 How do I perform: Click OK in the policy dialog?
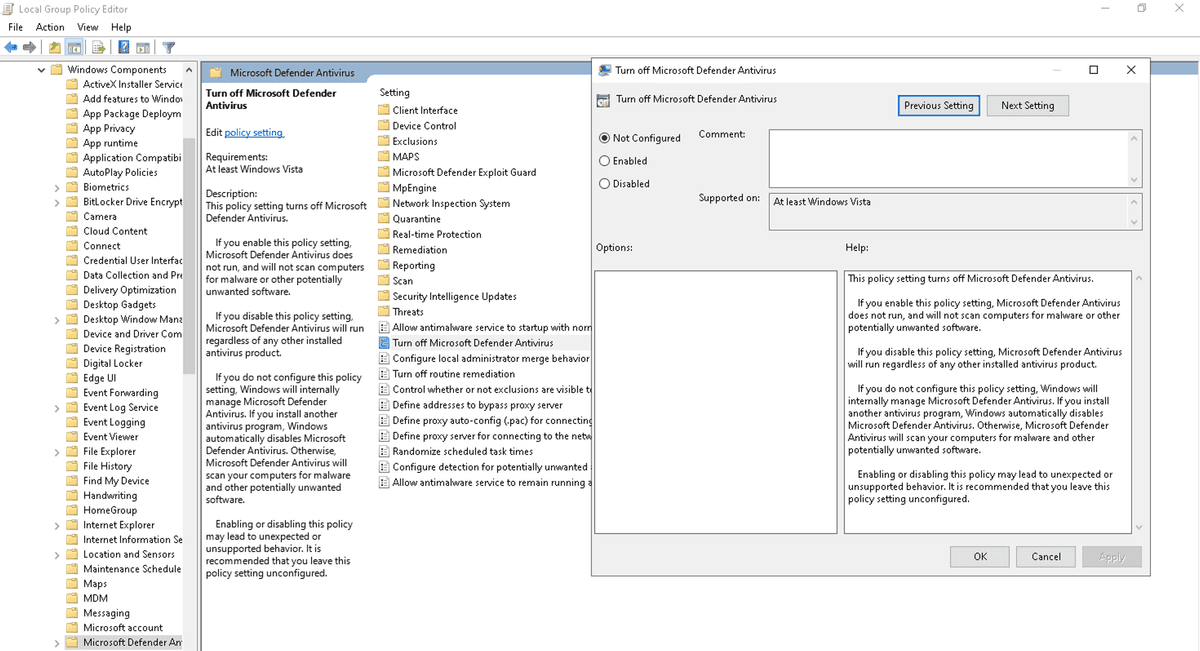tap(980, 557)
